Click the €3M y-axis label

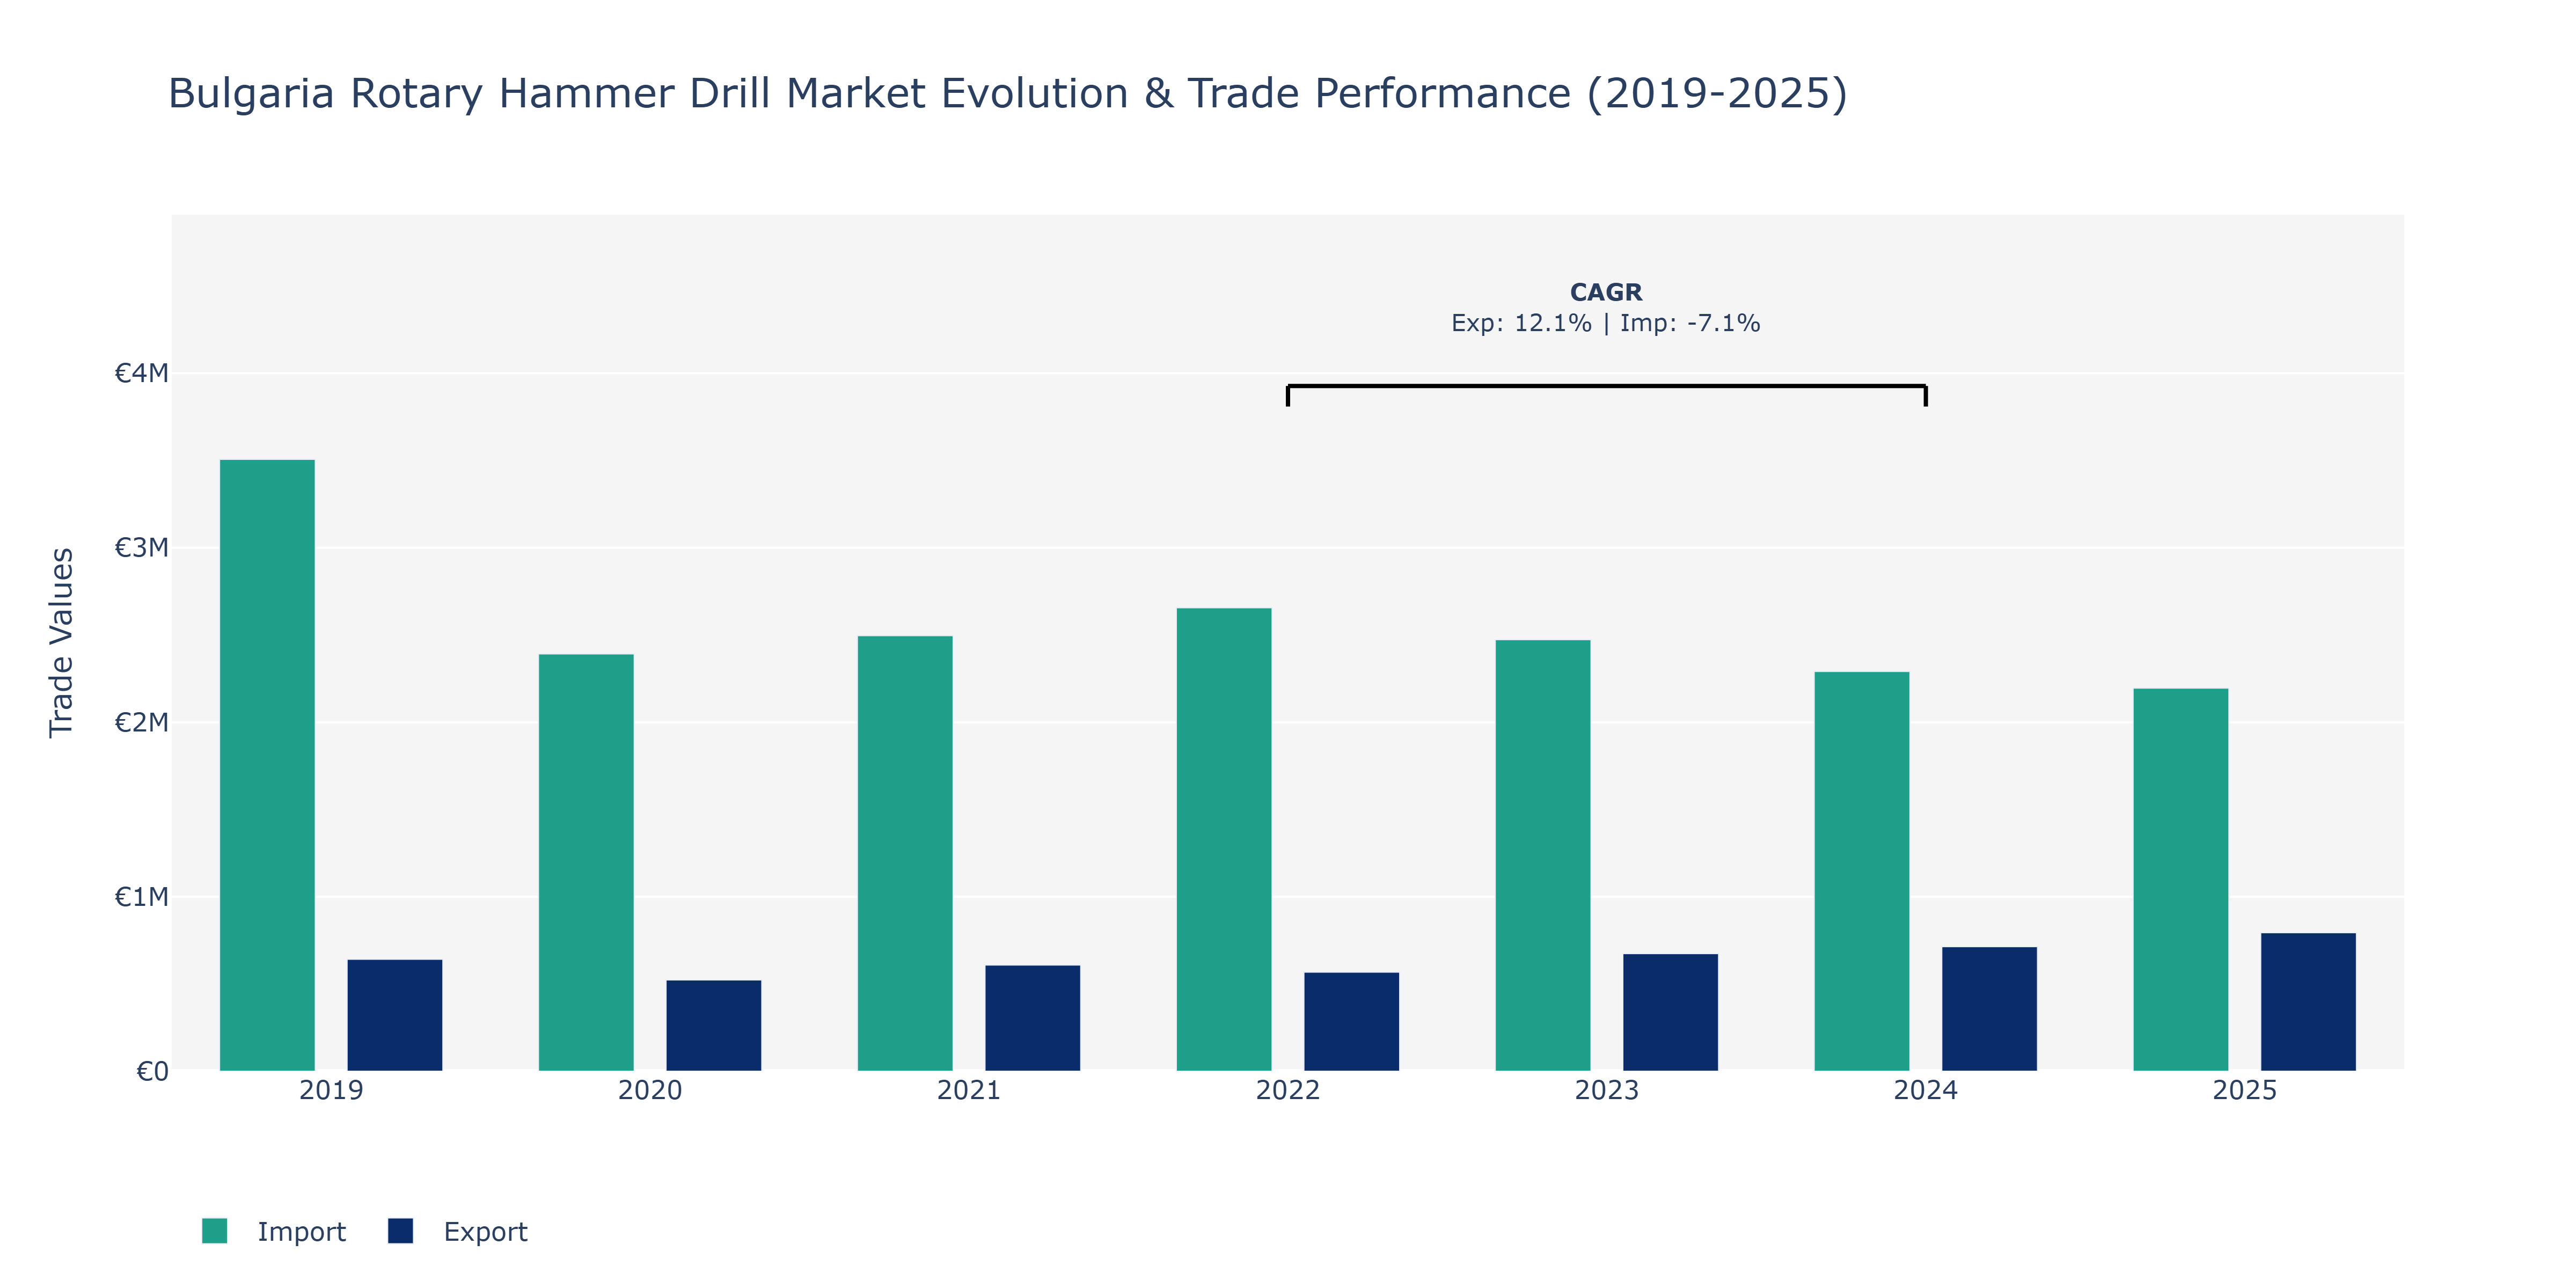pyautogui.click(x=141, y=548)
